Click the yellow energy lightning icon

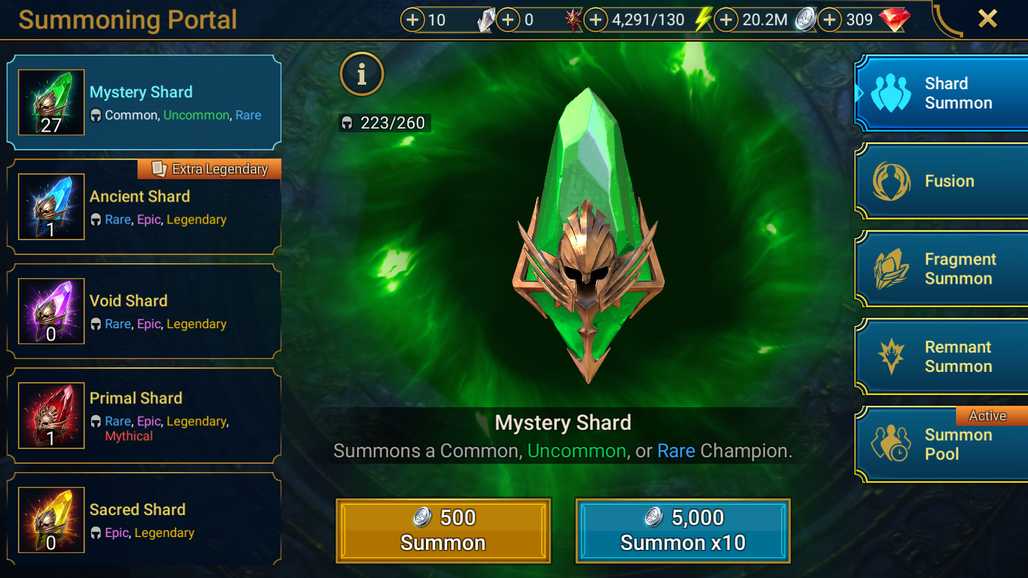point(703,20)
